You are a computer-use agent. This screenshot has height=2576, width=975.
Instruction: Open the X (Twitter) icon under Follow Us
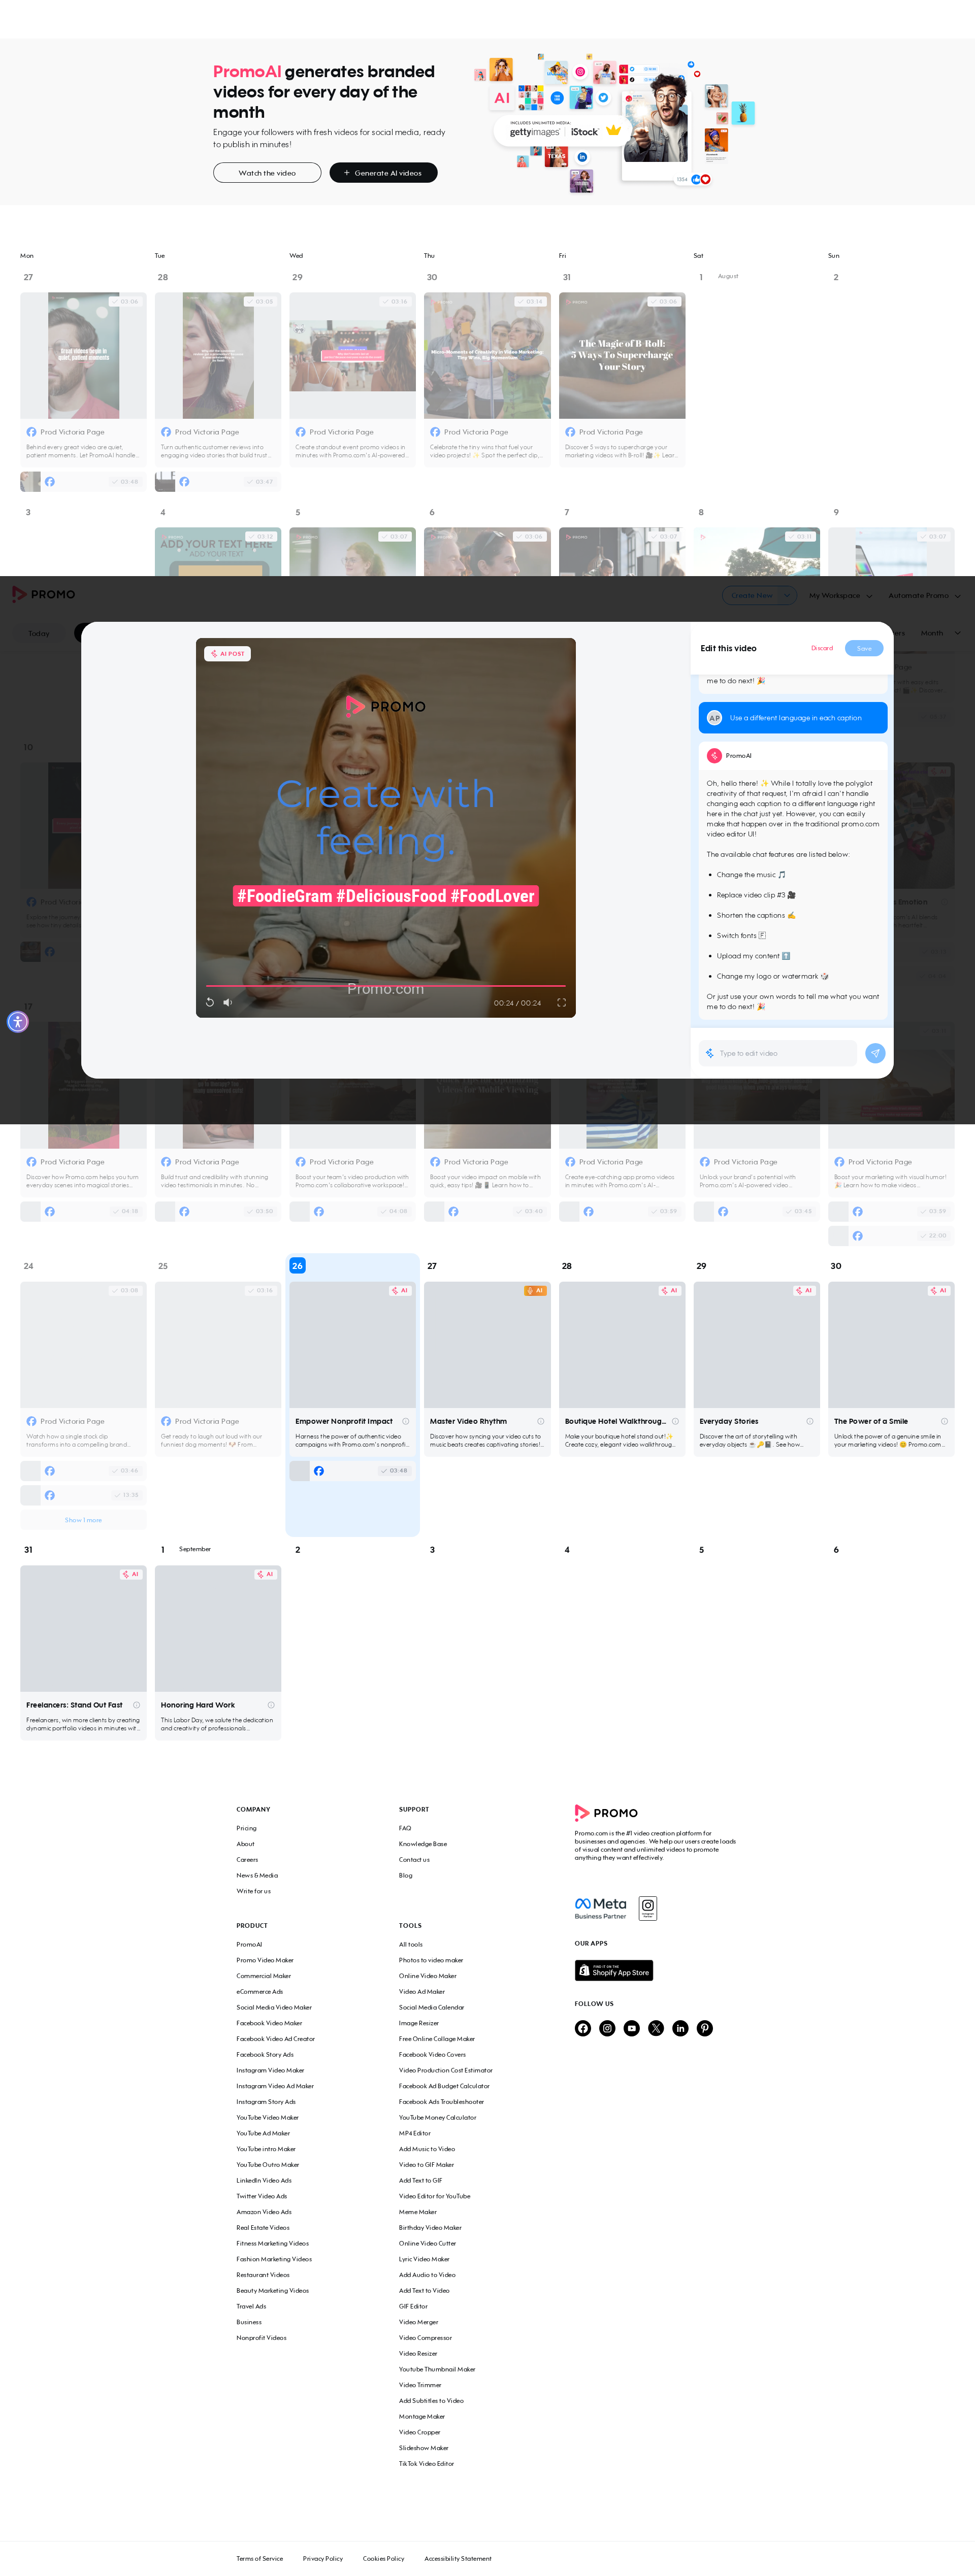656,2028
